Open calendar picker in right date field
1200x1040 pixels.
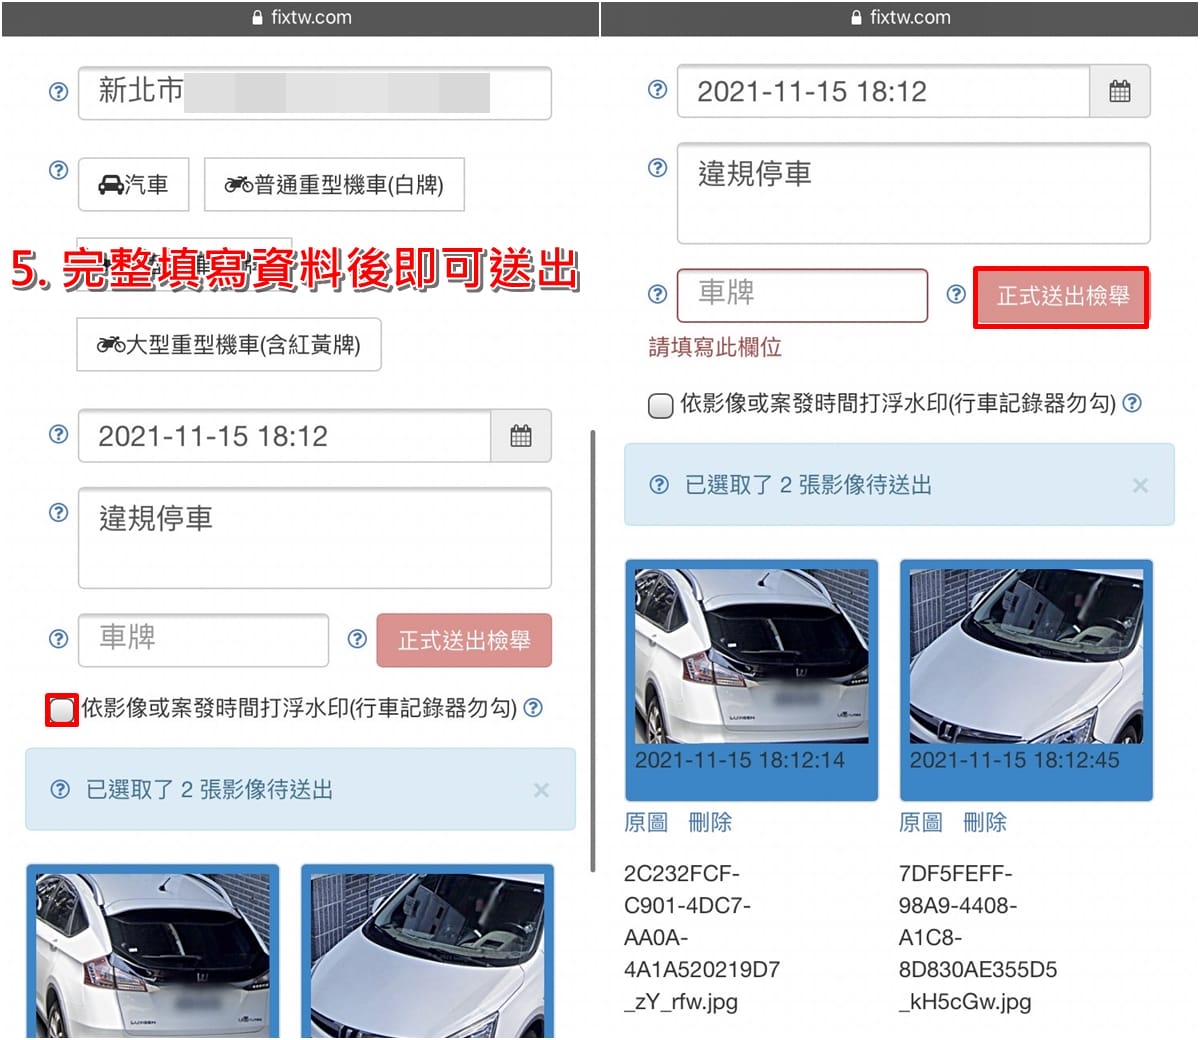tap(1120, 92)
